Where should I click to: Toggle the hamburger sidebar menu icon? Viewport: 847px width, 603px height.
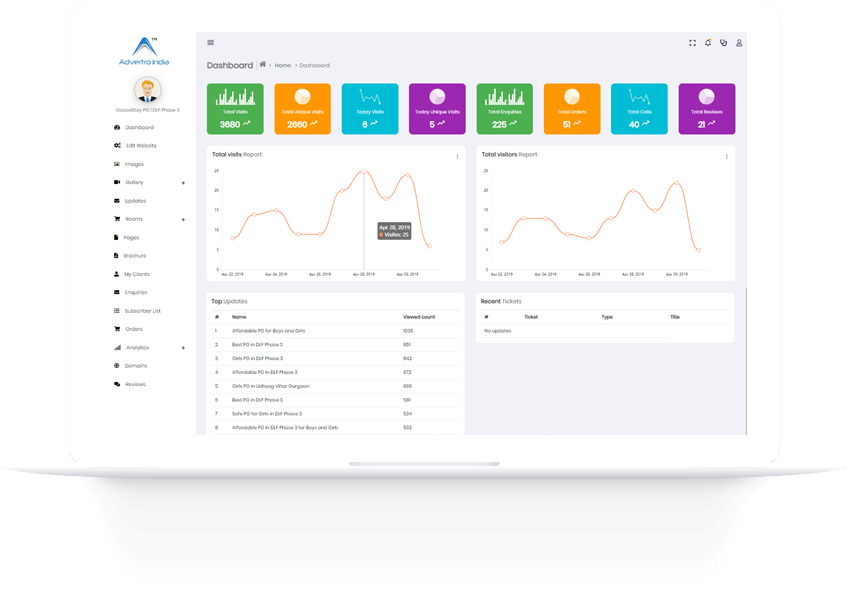211,43
